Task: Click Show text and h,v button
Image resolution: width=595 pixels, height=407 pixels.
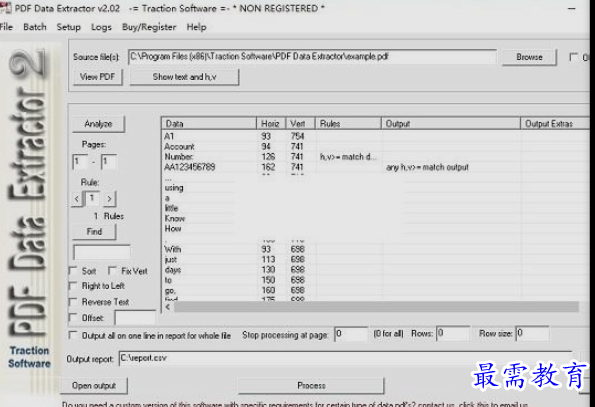Action: click(x=184, y=77)
